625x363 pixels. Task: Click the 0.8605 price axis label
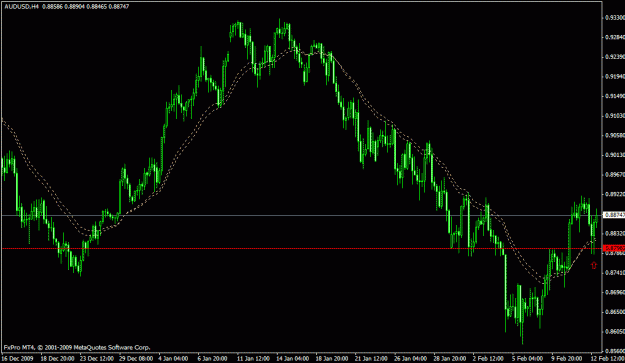point(615,331)
